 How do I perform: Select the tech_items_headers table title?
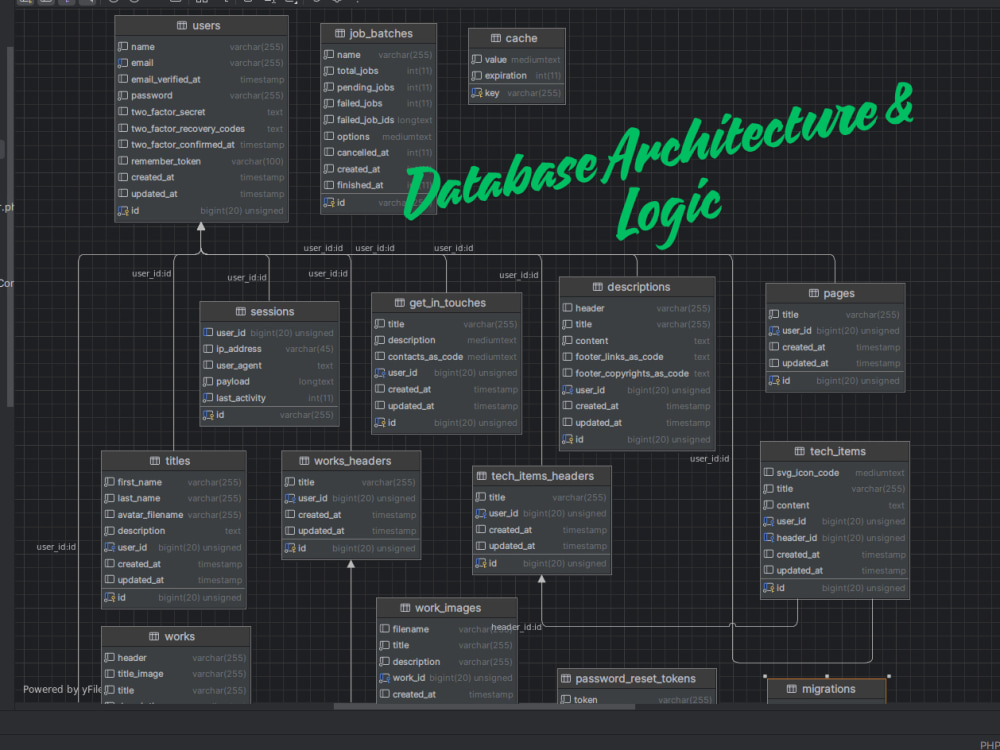pyautogui.click(x=542, y=476)
